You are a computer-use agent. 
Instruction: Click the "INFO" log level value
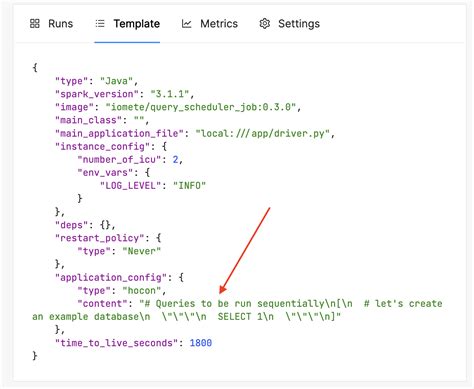[x=189, y=186]
